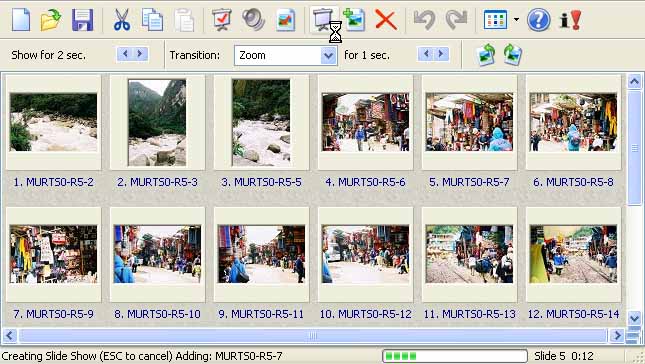Screen dimensions: 645x364
Task: Click the Copy pages icon
Action: [x=152, y=20]
